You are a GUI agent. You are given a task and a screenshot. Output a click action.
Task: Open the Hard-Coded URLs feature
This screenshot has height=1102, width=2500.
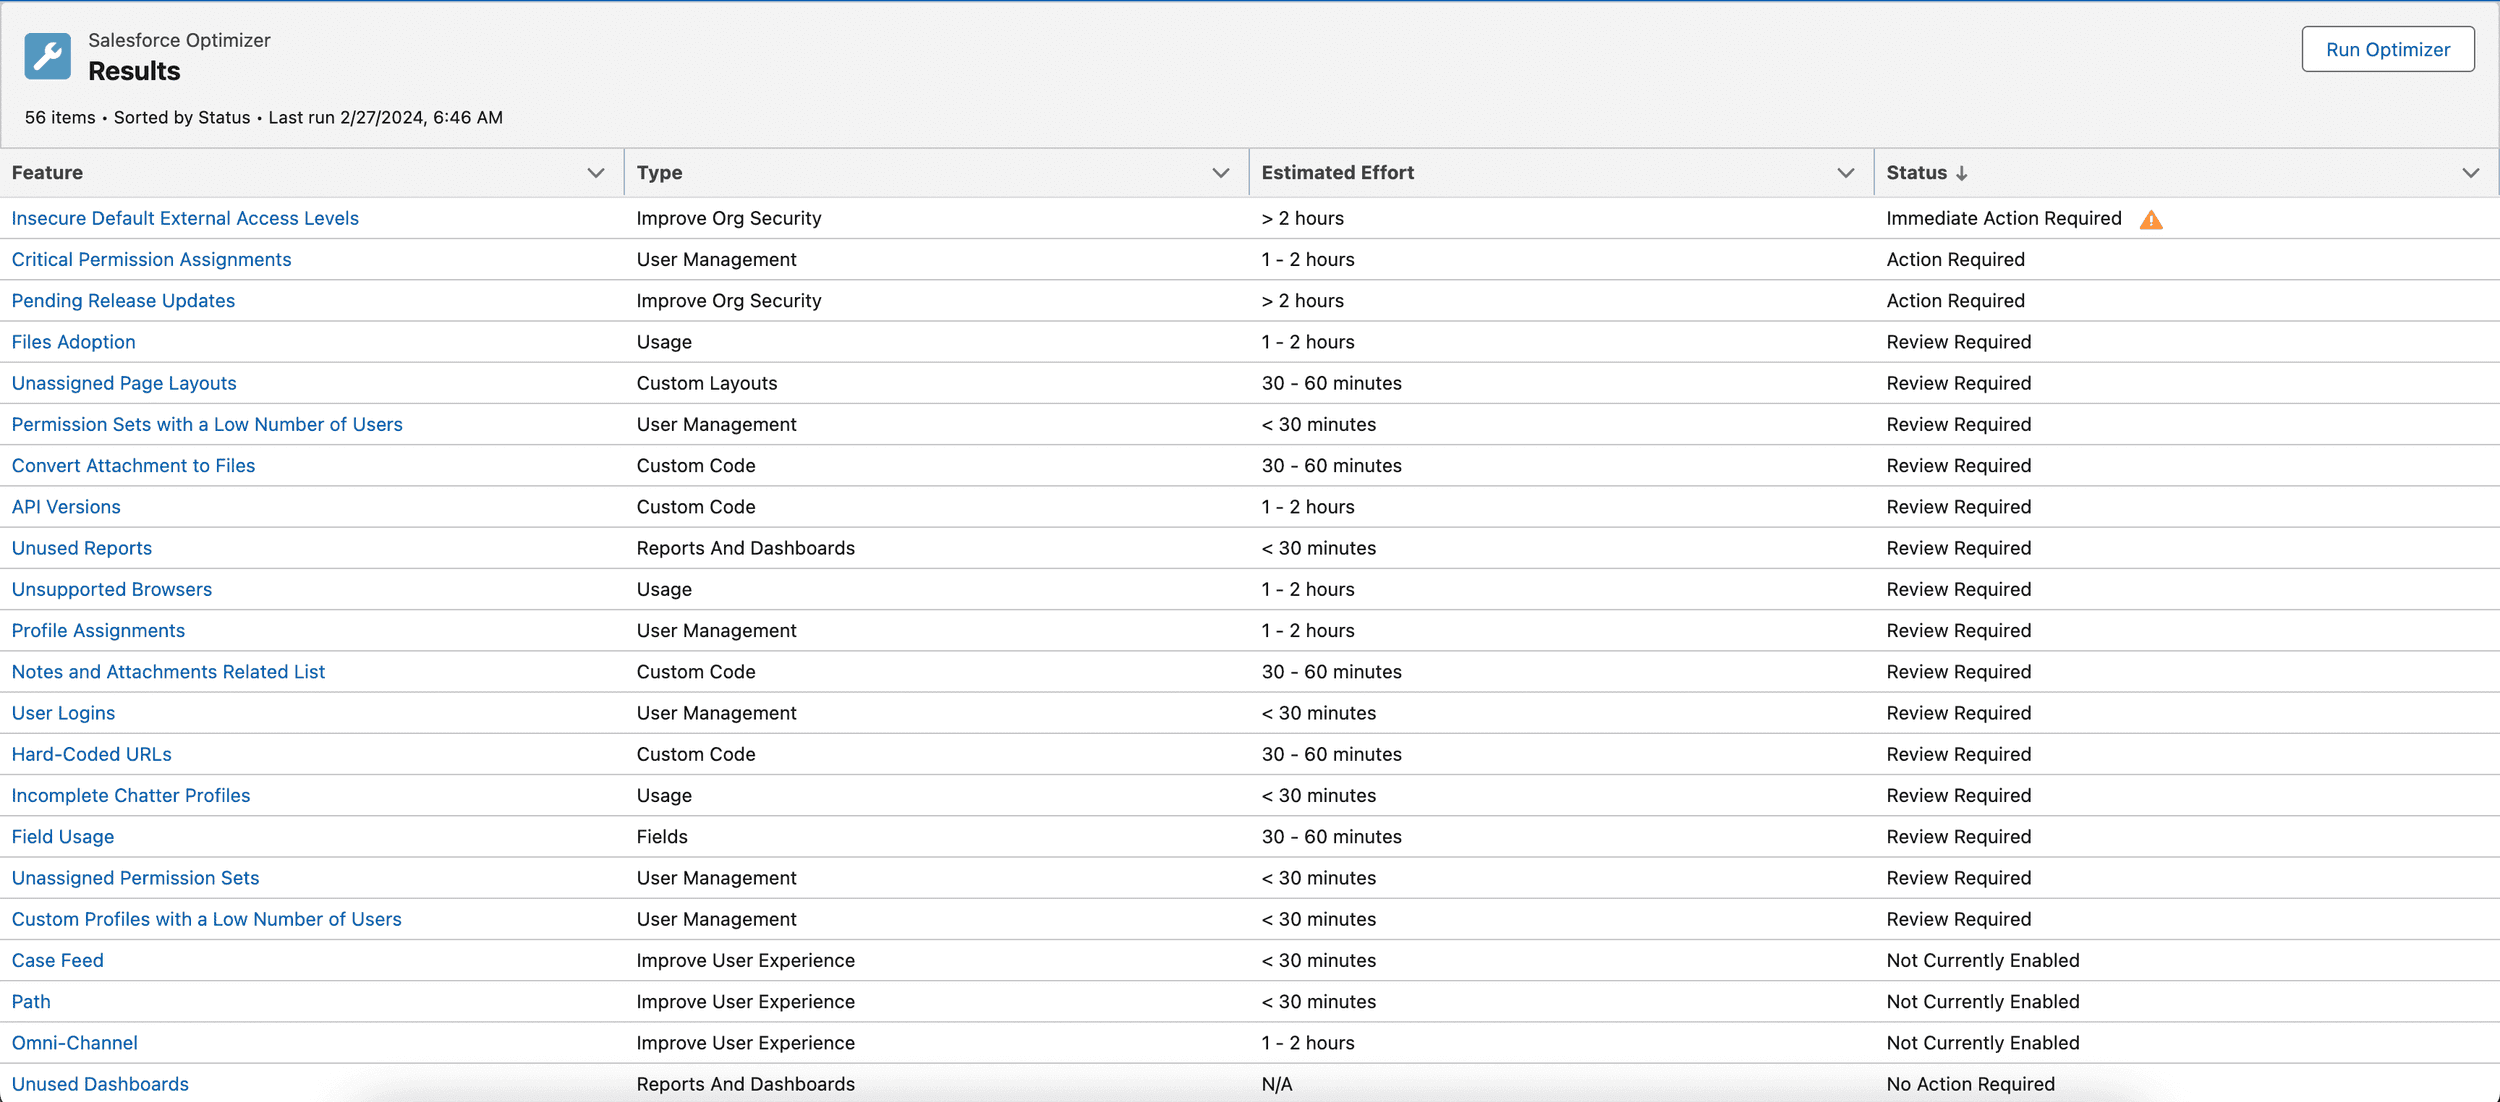tap(91, 753)
